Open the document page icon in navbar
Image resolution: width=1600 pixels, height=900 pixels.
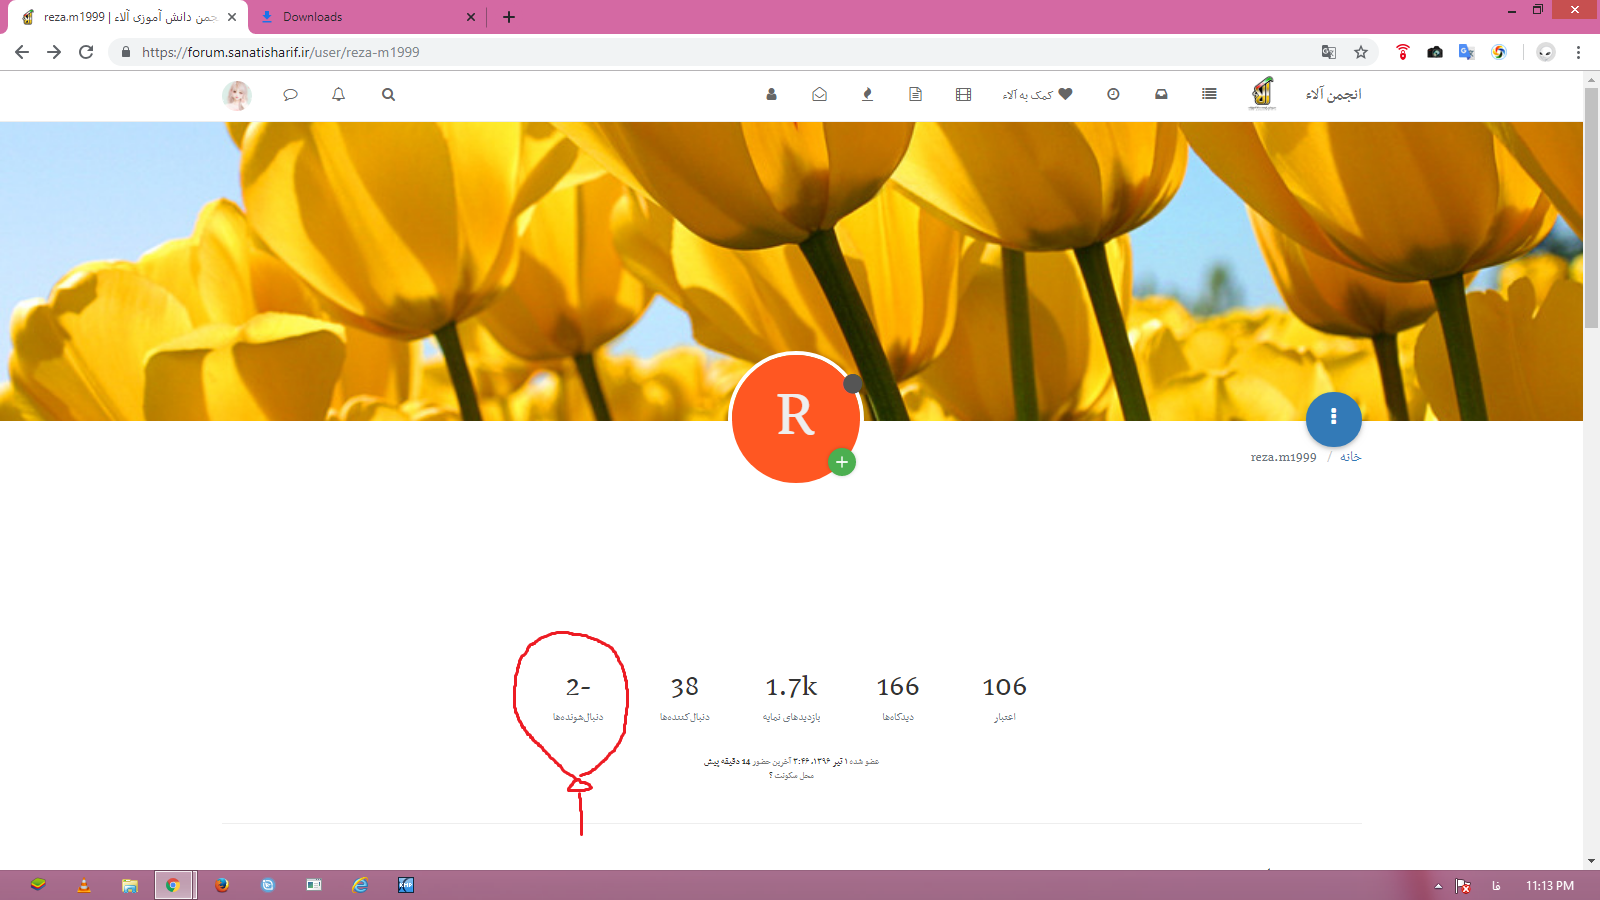pyautogui.click(x=915, y=94)
